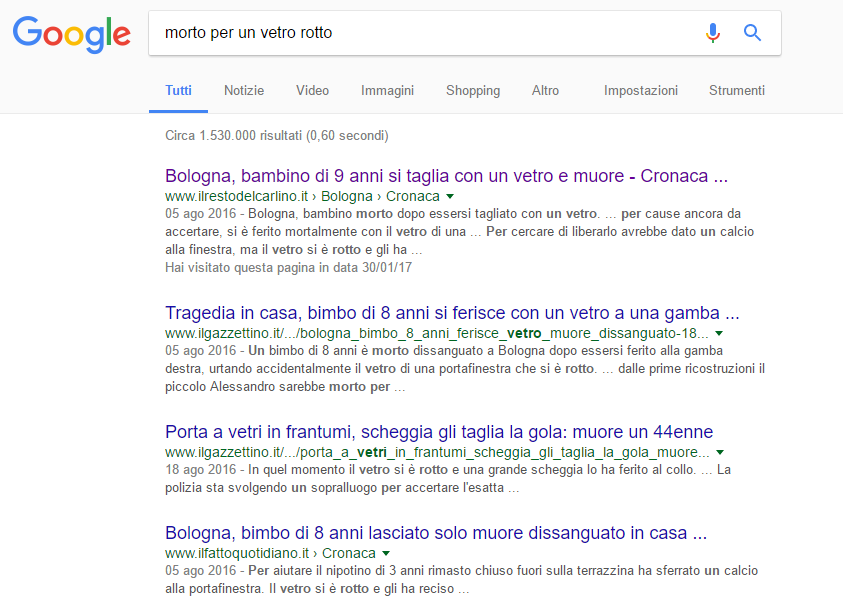Click the Google logo

[72, 34]
